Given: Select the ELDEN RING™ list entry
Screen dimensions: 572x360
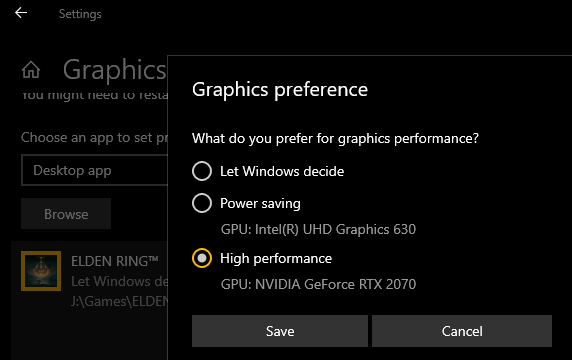Looking at the screenshot, I should [90, 281].
